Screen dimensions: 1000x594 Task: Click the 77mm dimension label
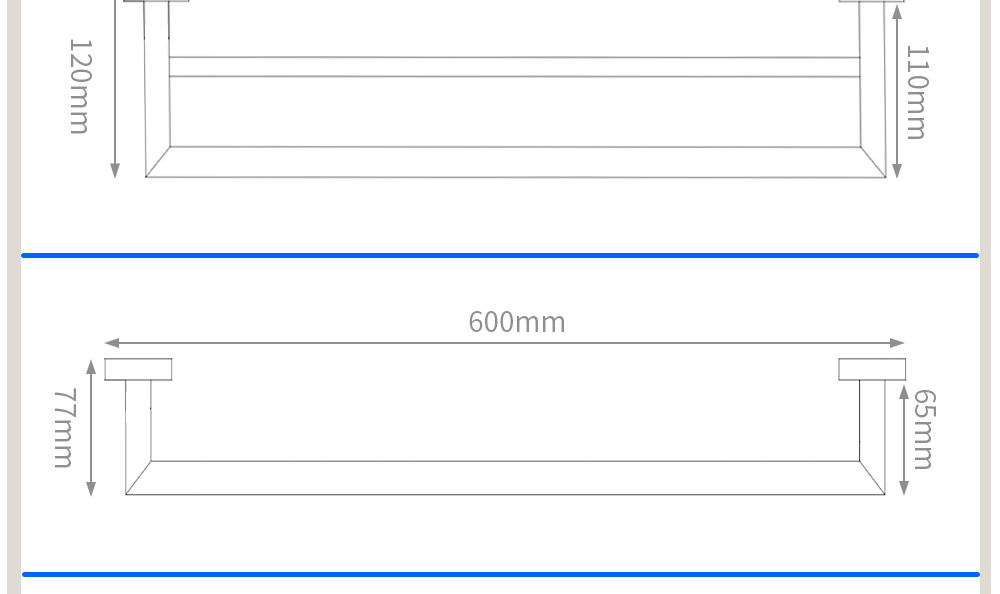[64, 428]
